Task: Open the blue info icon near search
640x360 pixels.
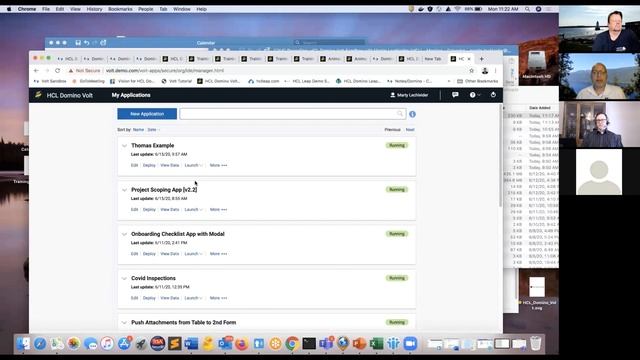Action: (412, 114)
